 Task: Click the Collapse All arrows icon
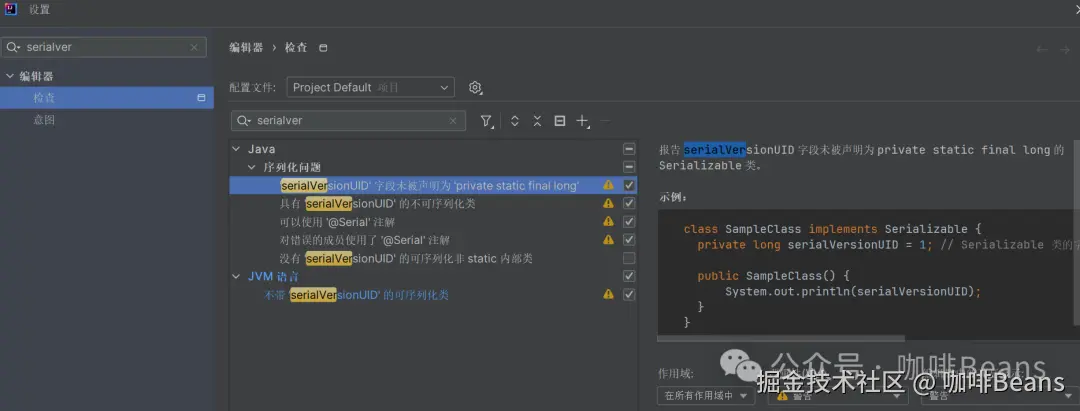537,121
